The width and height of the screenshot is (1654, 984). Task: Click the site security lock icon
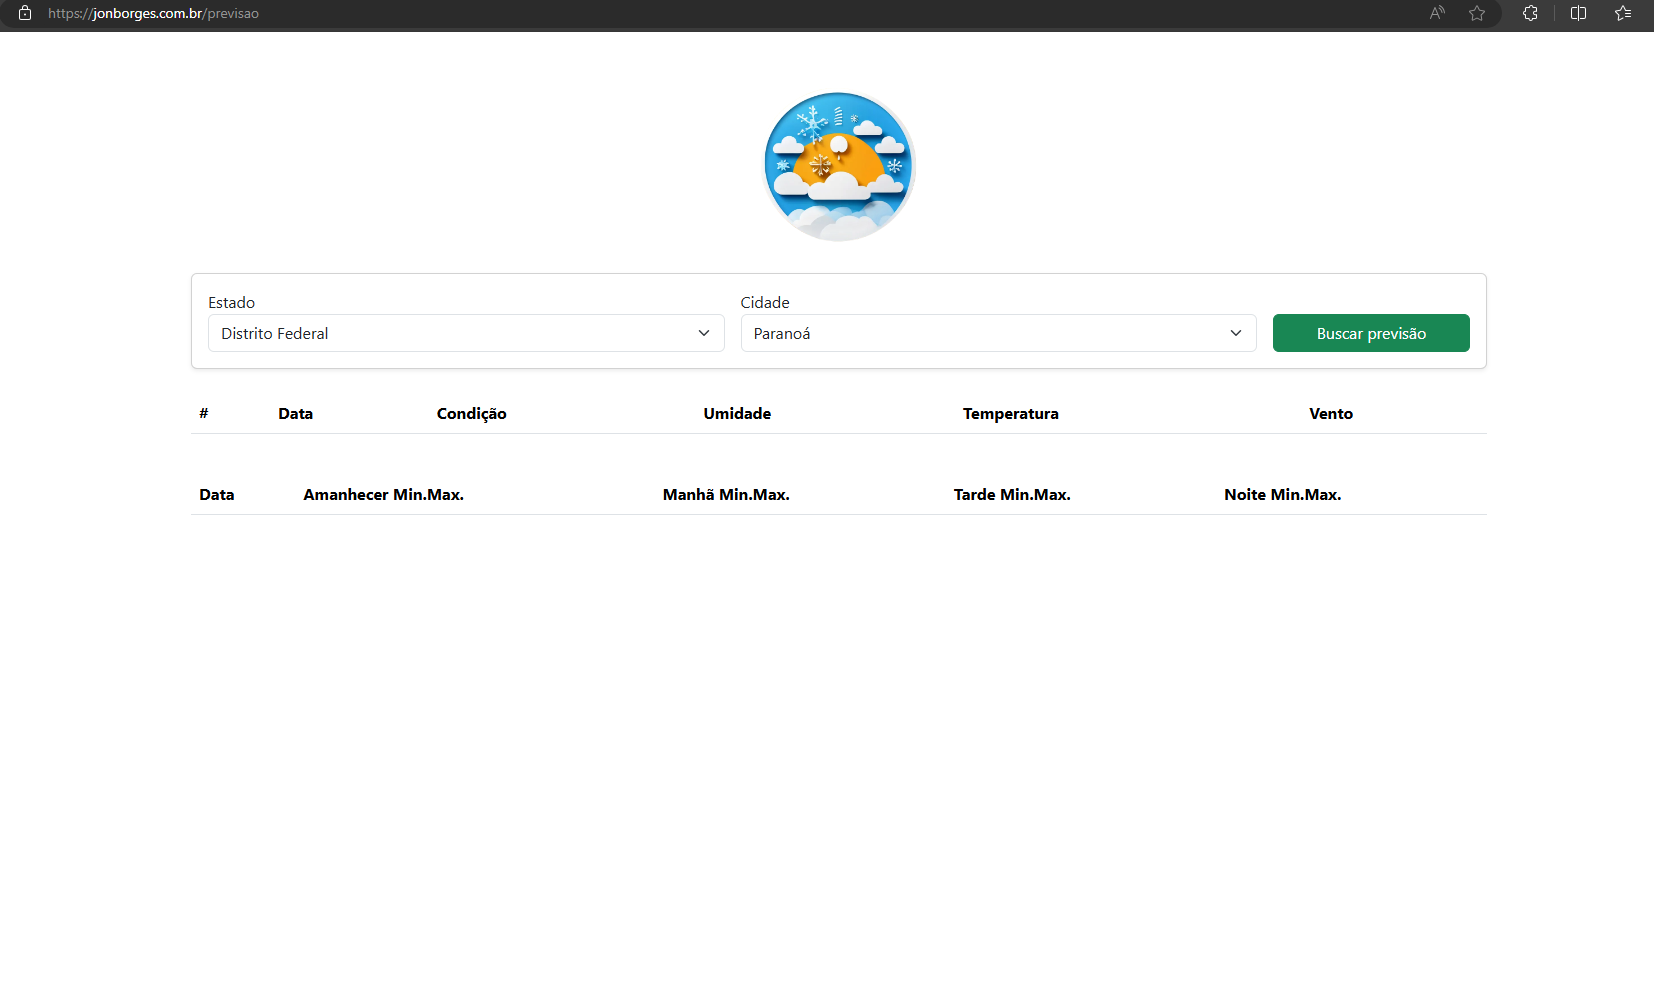pyautogui.click(x=25, y=13)
